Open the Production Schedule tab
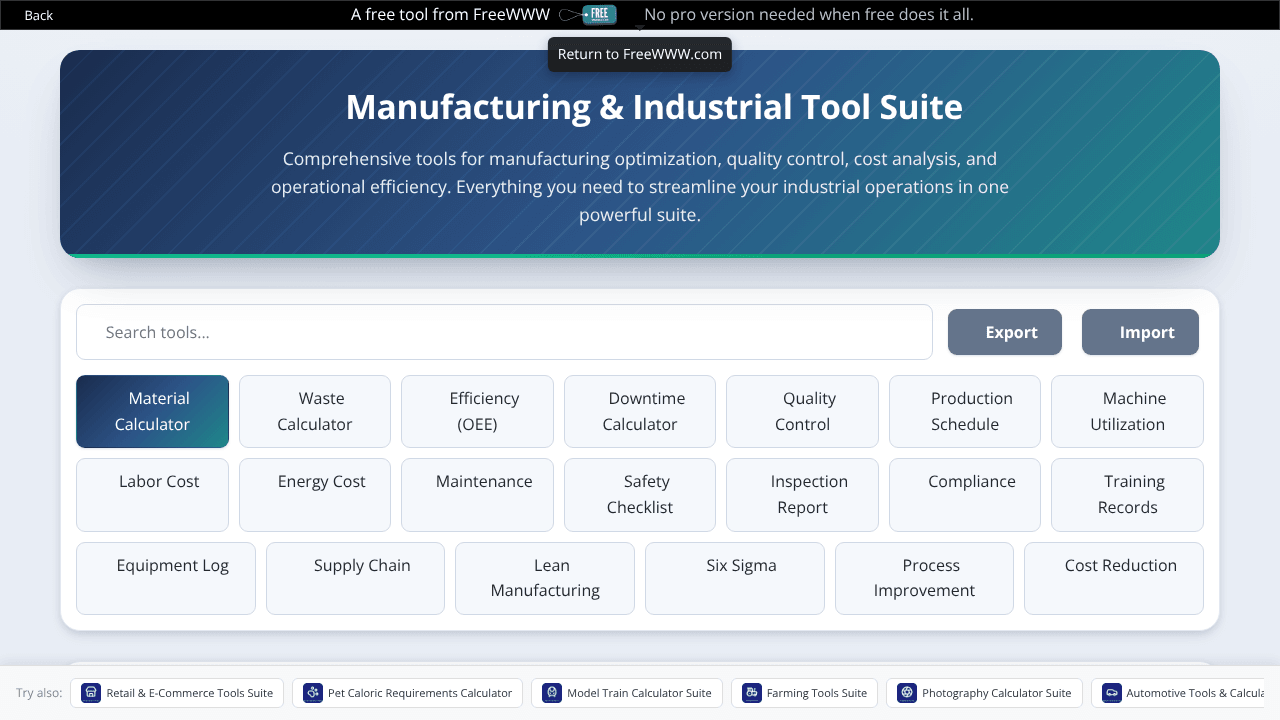1280x720 pixels. coord(965,411)
